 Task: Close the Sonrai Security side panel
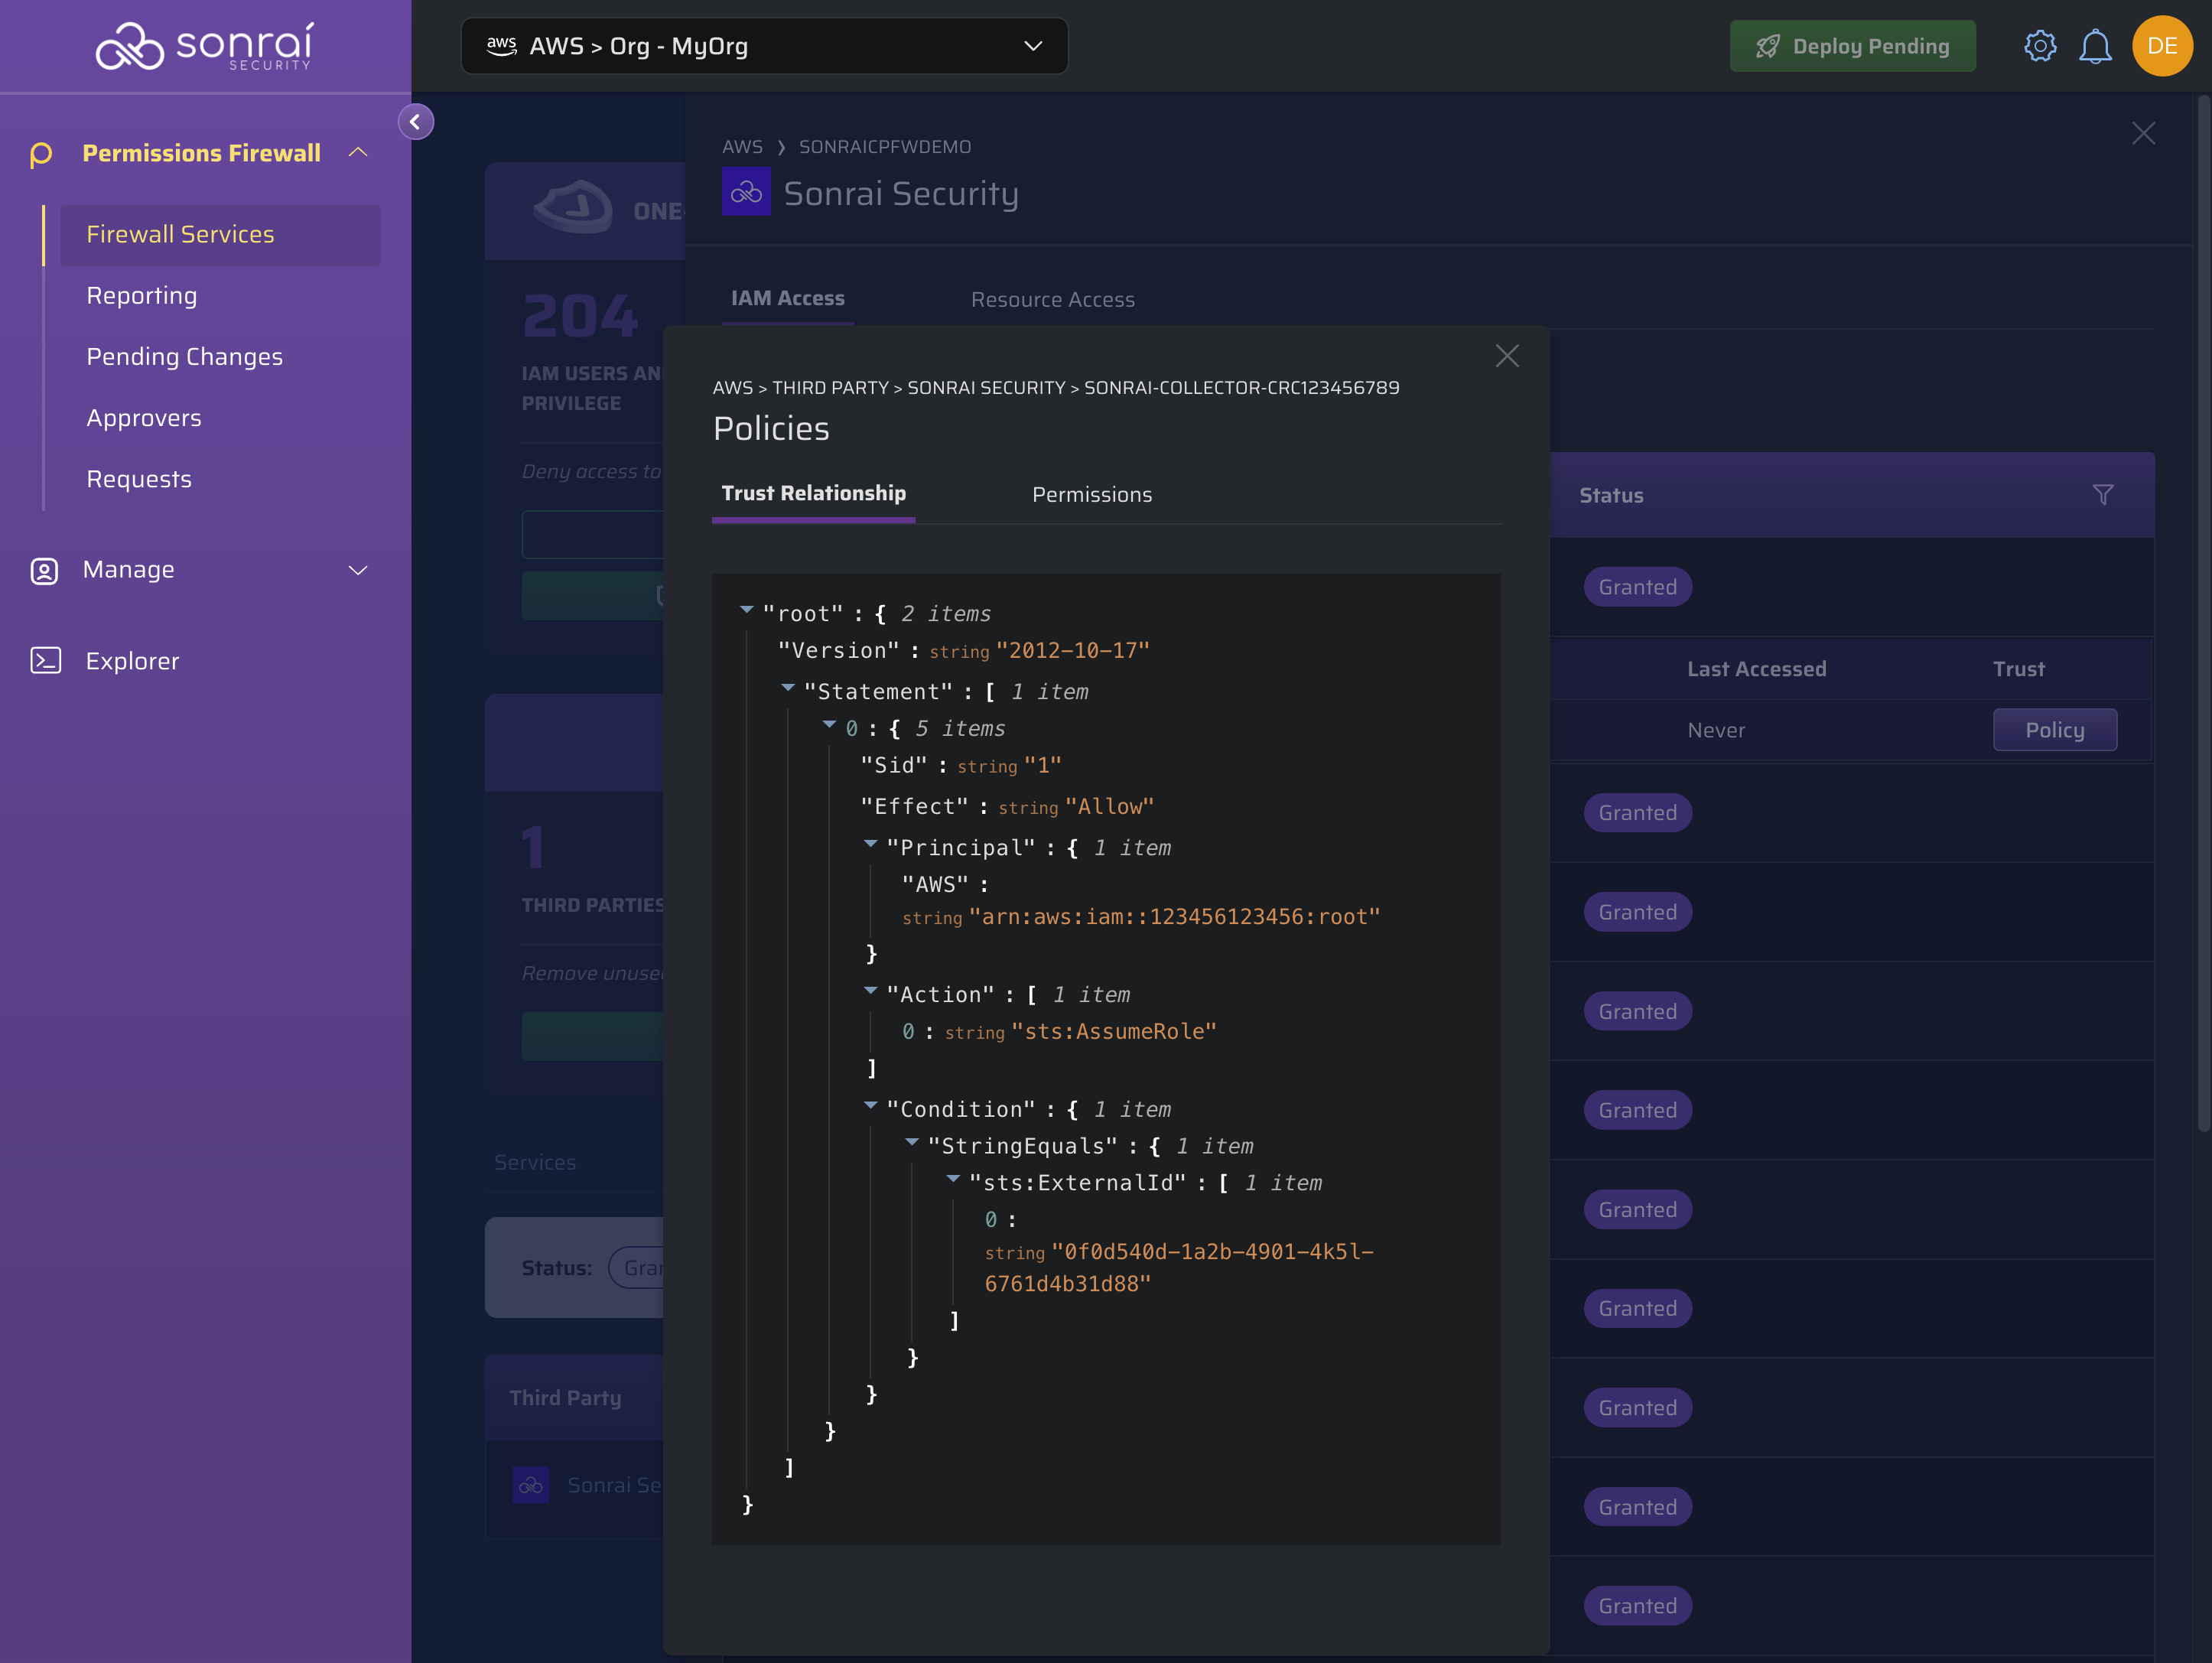click(2143, 133)
